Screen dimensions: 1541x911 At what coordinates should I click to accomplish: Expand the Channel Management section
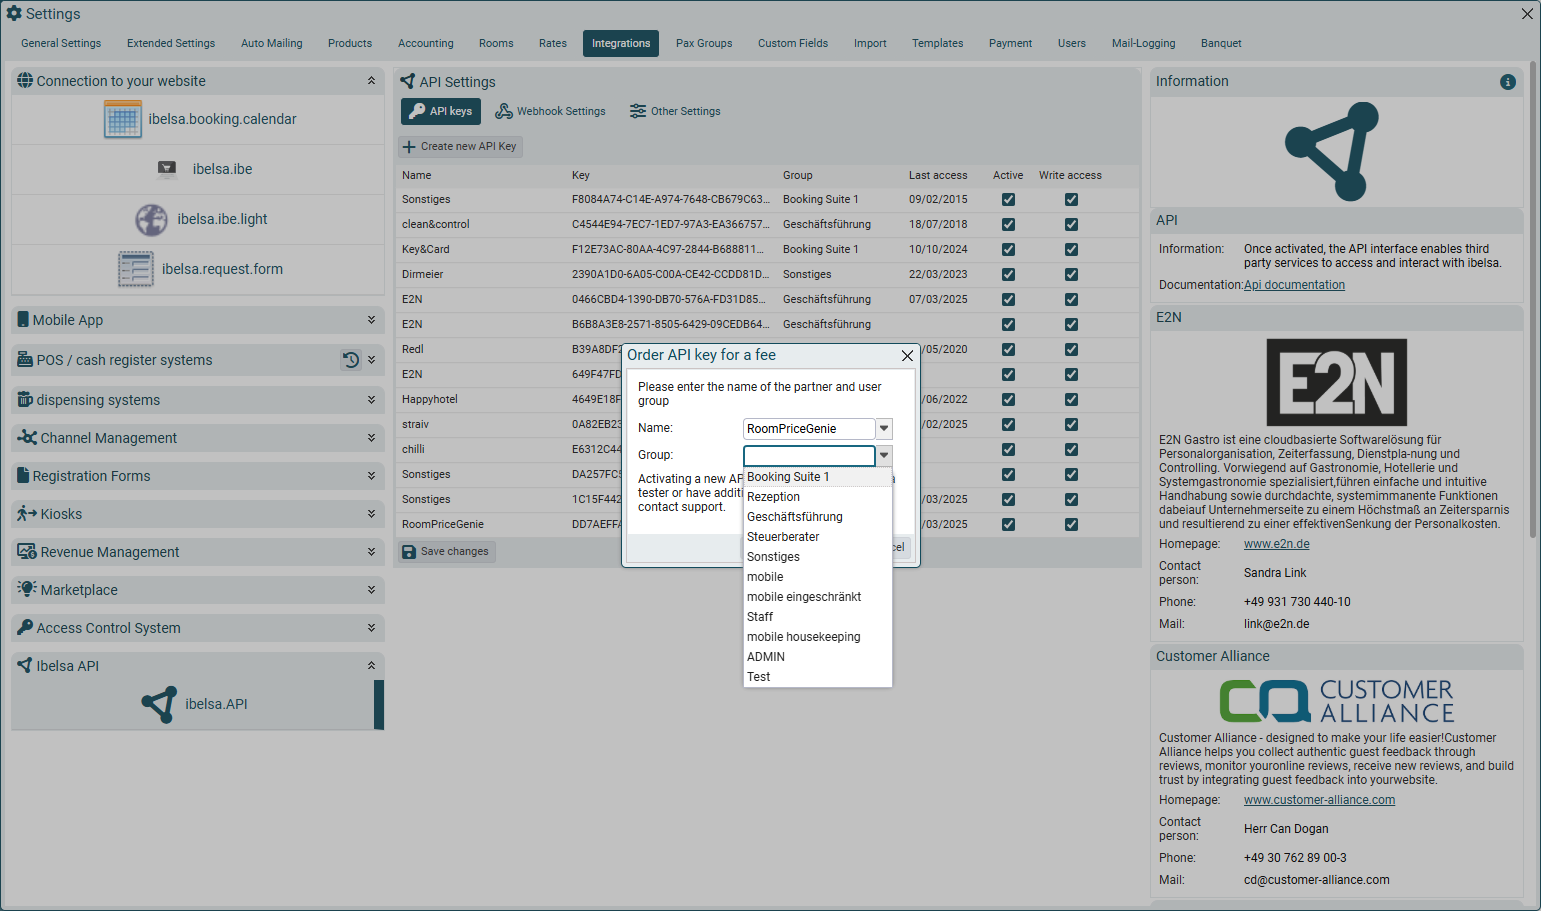(371, 438)
